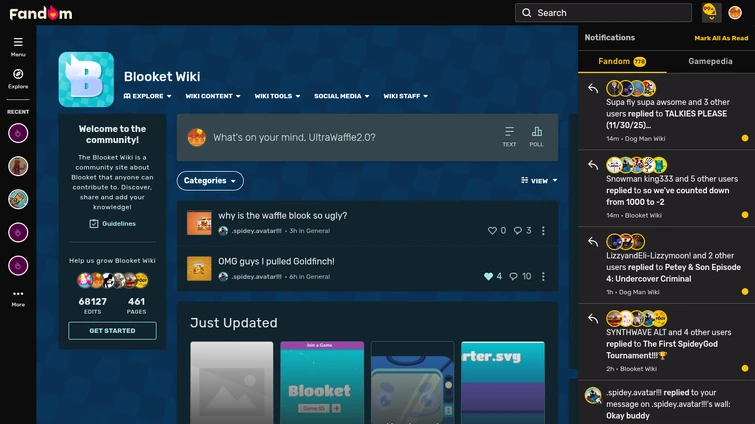Open the .spidey.avatar!!! 'Okay buddy' notification
The width and height of the screenshot is (755, 424).
tap(666, 403)
